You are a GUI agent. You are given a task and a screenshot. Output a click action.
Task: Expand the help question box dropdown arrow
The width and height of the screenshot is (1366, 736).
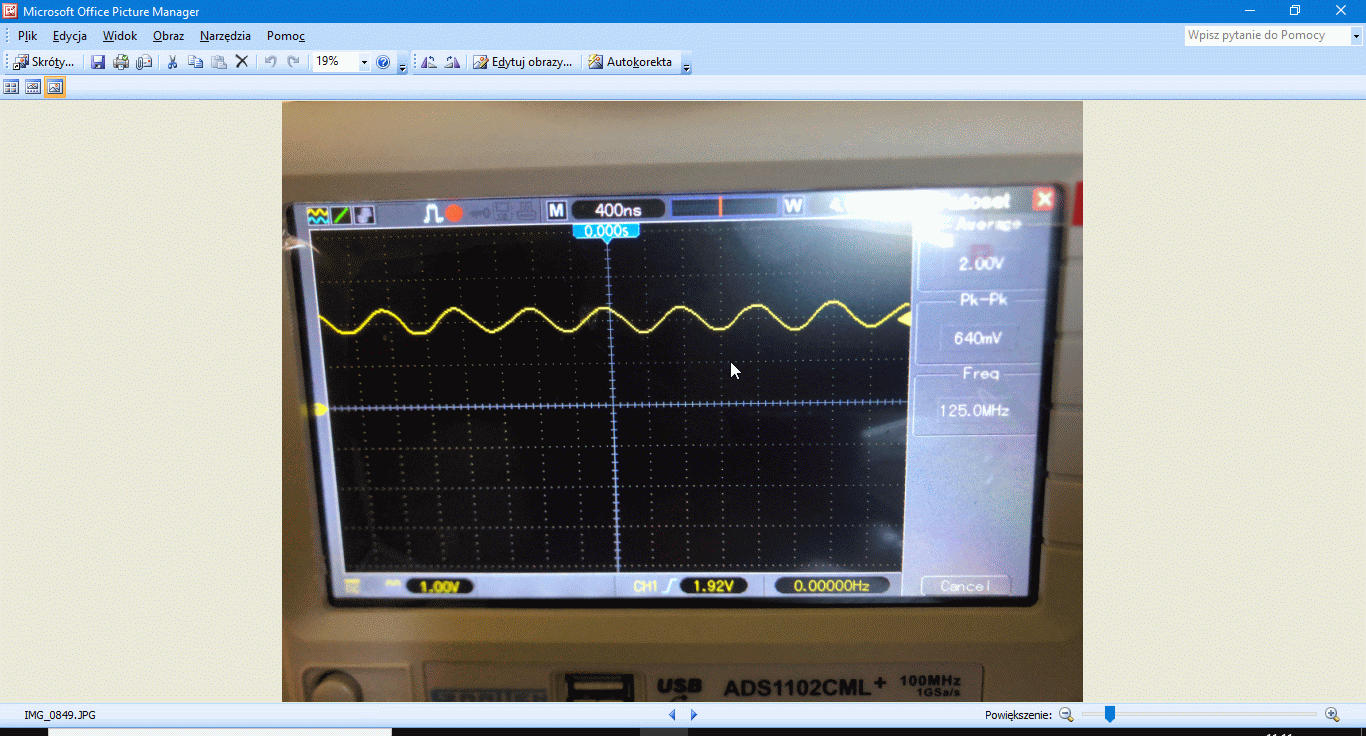point(1357,36)
